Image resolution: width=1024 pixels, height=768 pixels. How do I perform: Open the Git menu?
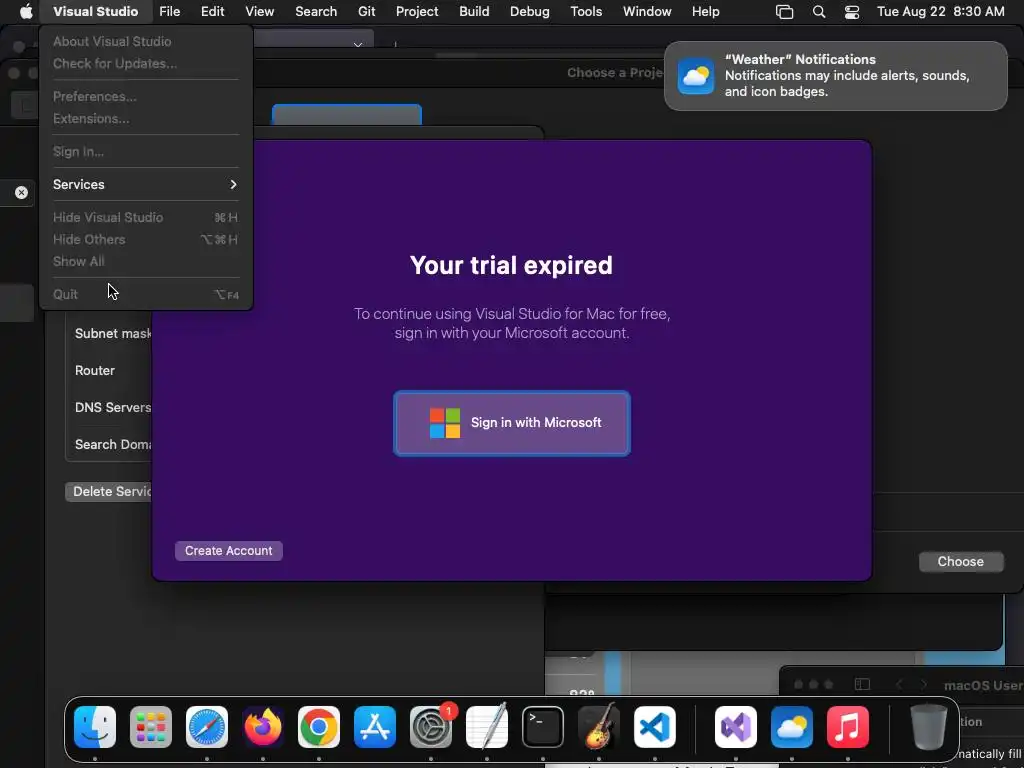366,11
